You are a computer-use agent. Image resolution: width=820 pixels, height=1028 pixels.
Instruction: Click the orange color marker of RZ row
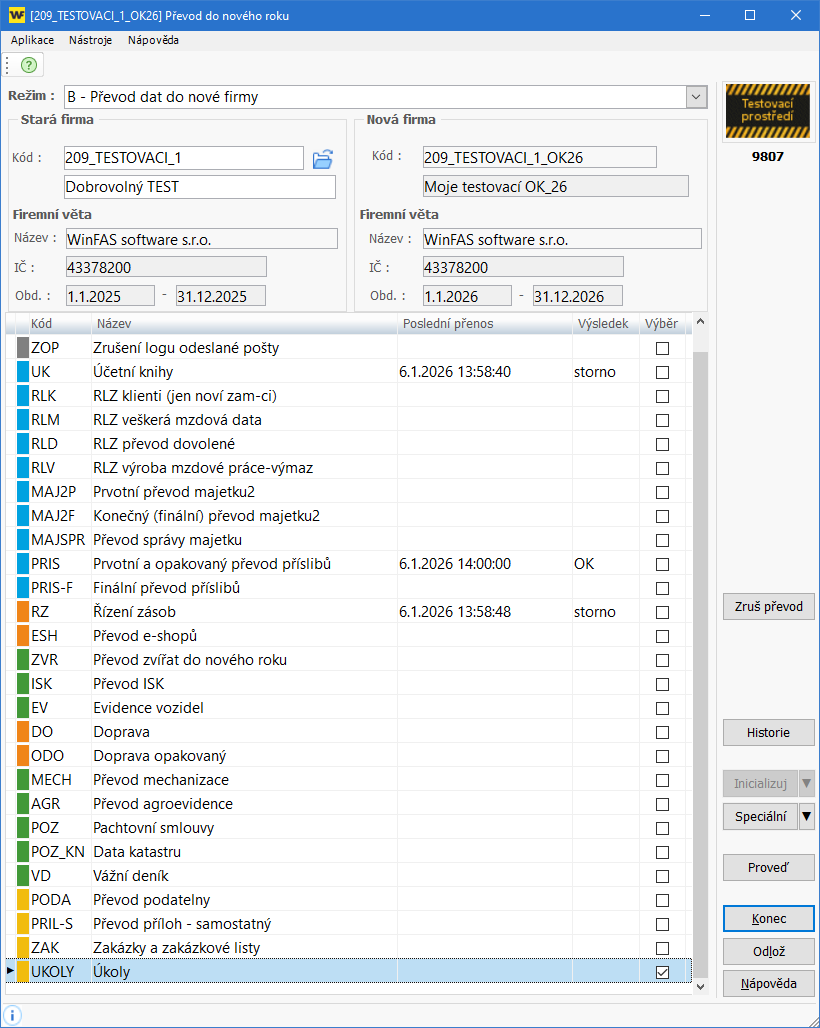(24, 612)
